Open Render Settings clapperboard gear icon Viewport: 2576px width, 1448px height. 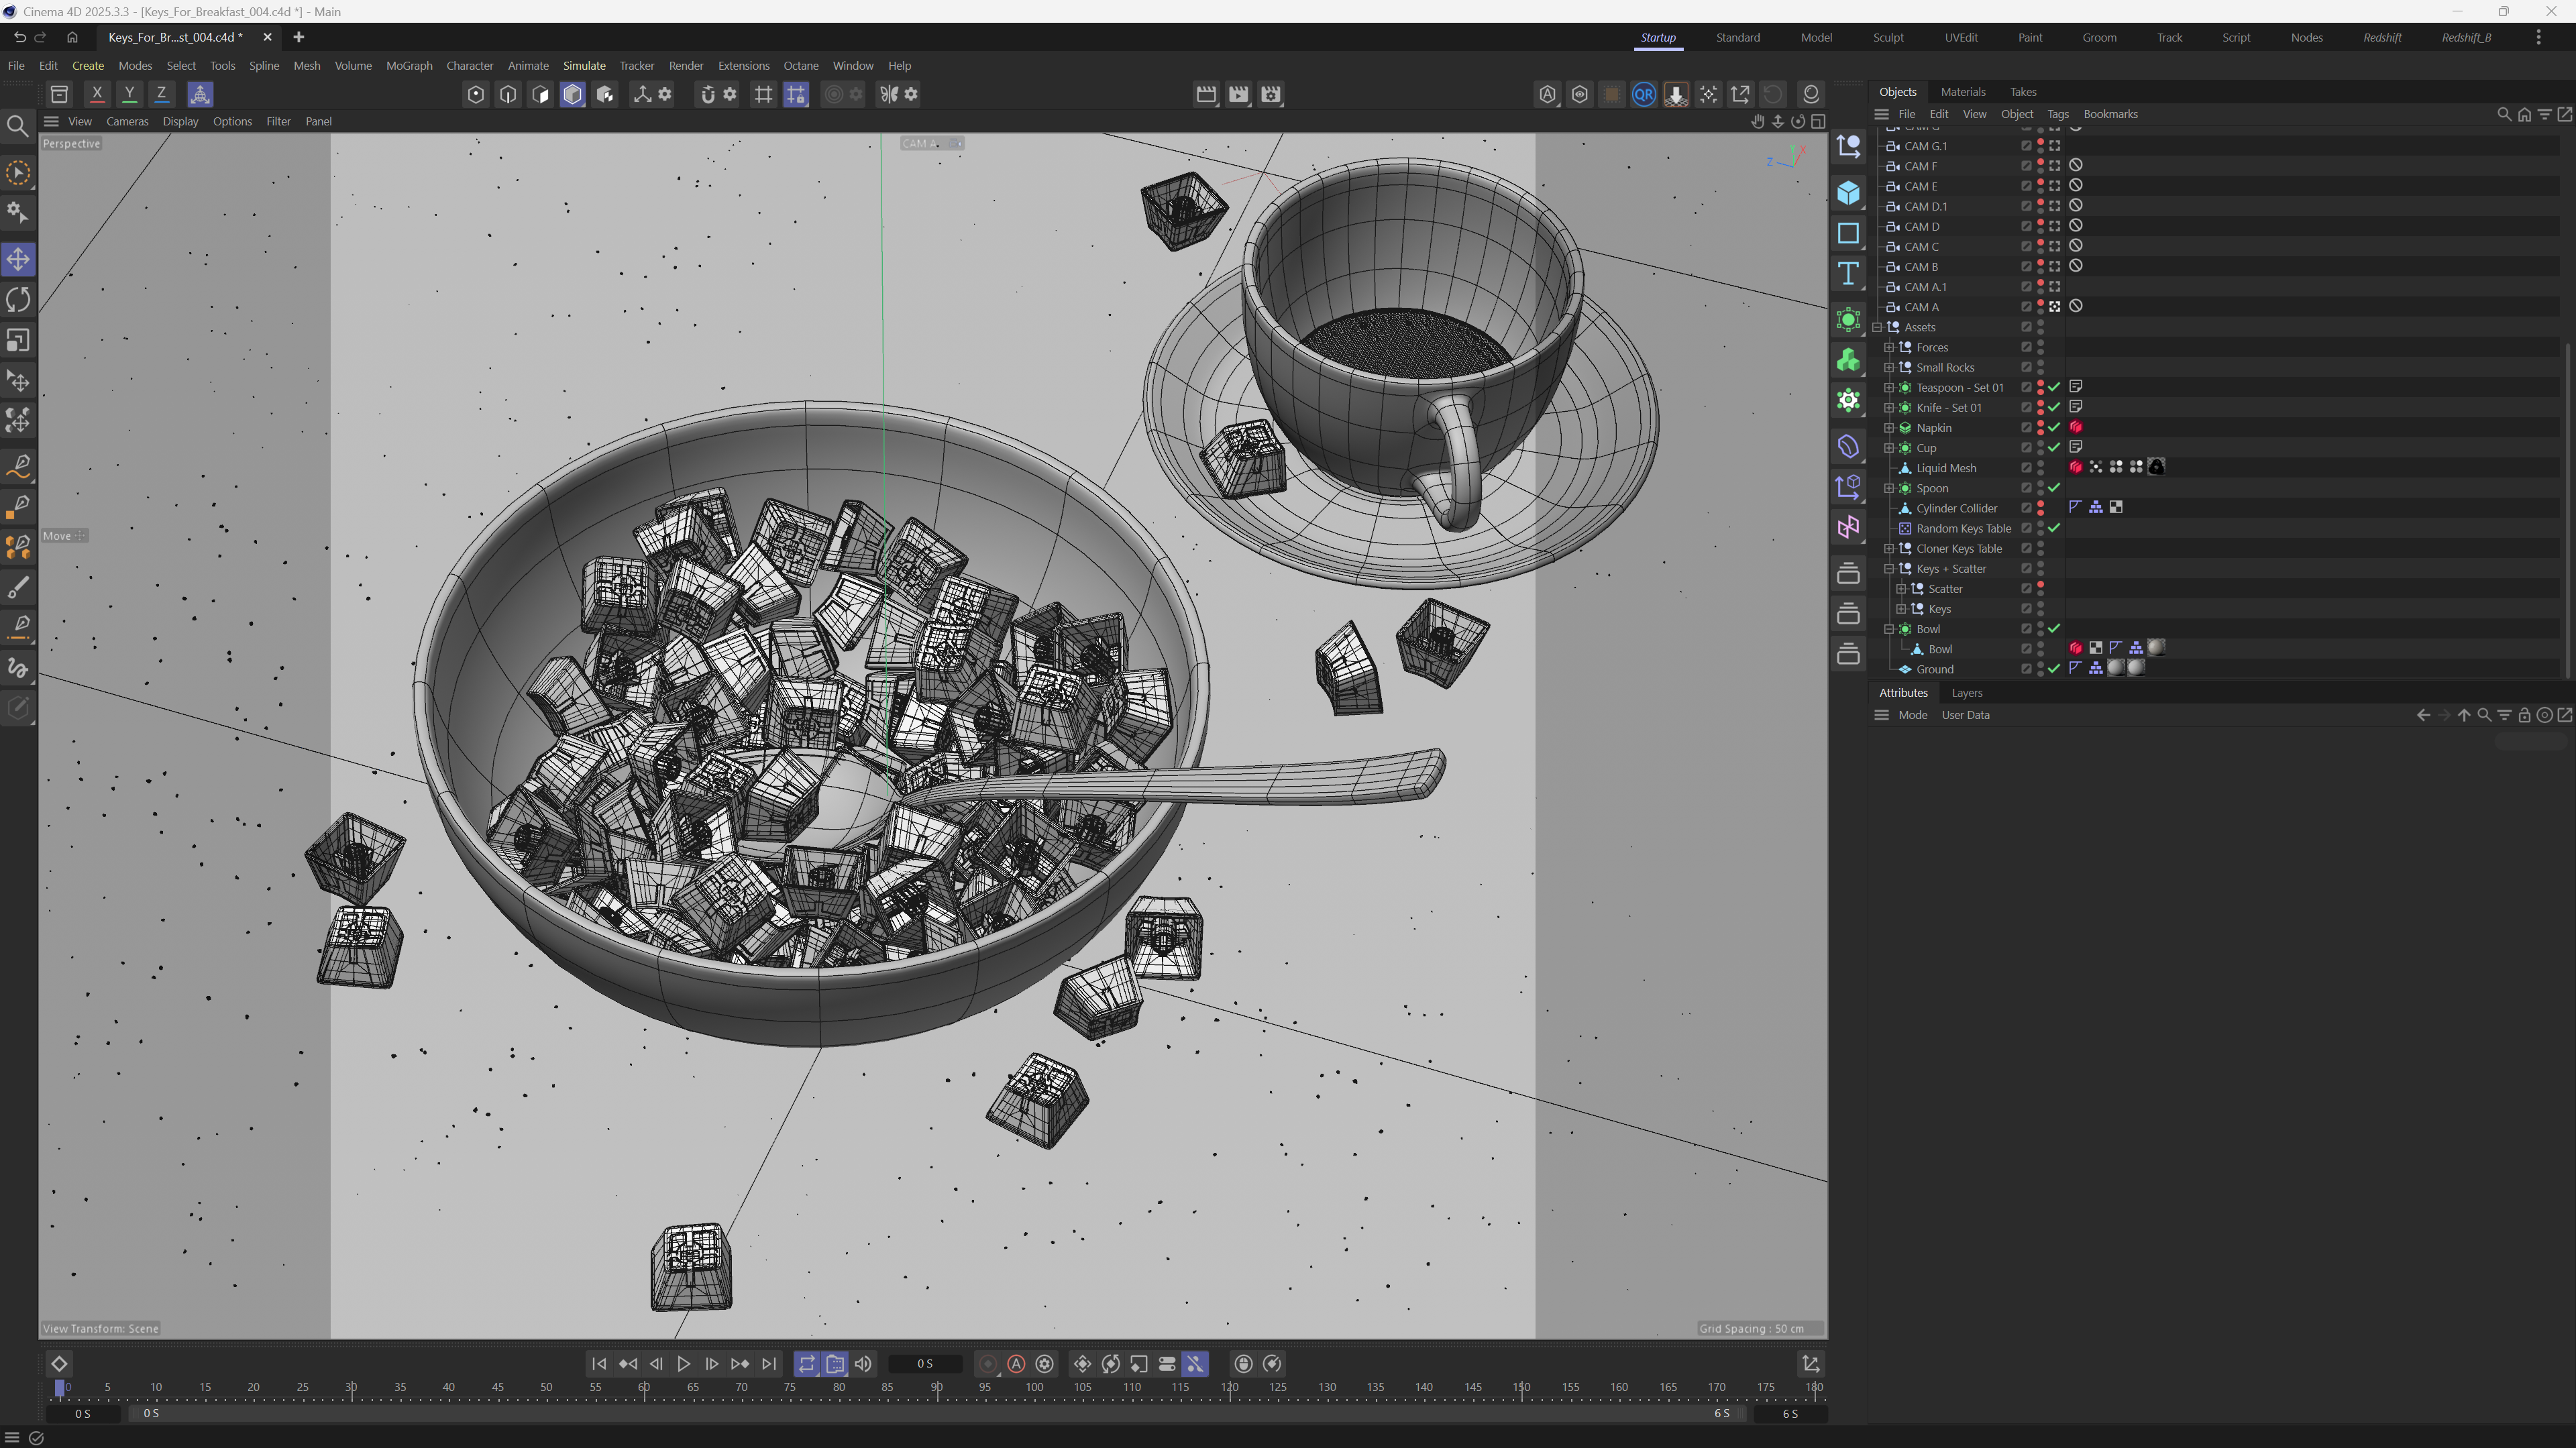tap(1271, 94)
